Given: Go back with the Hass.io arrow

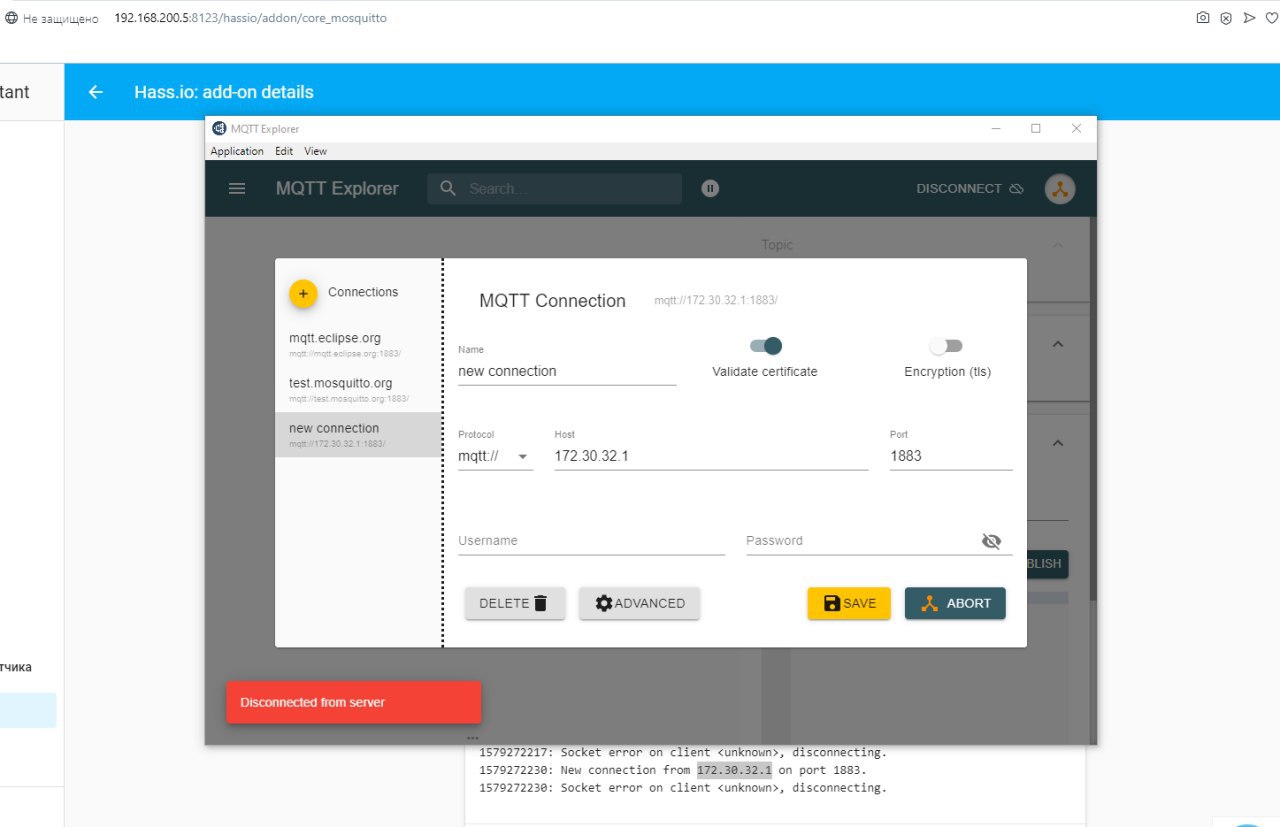Looking at the screenshot, I should [96, 92].
